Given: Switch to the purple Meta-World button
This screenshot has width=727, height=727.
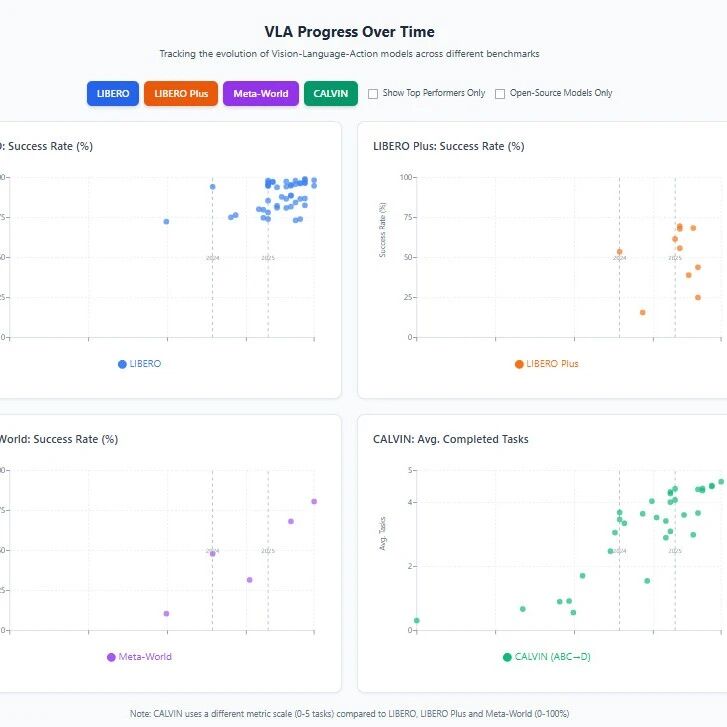Looking at the screenshot, I should (260, 93).
